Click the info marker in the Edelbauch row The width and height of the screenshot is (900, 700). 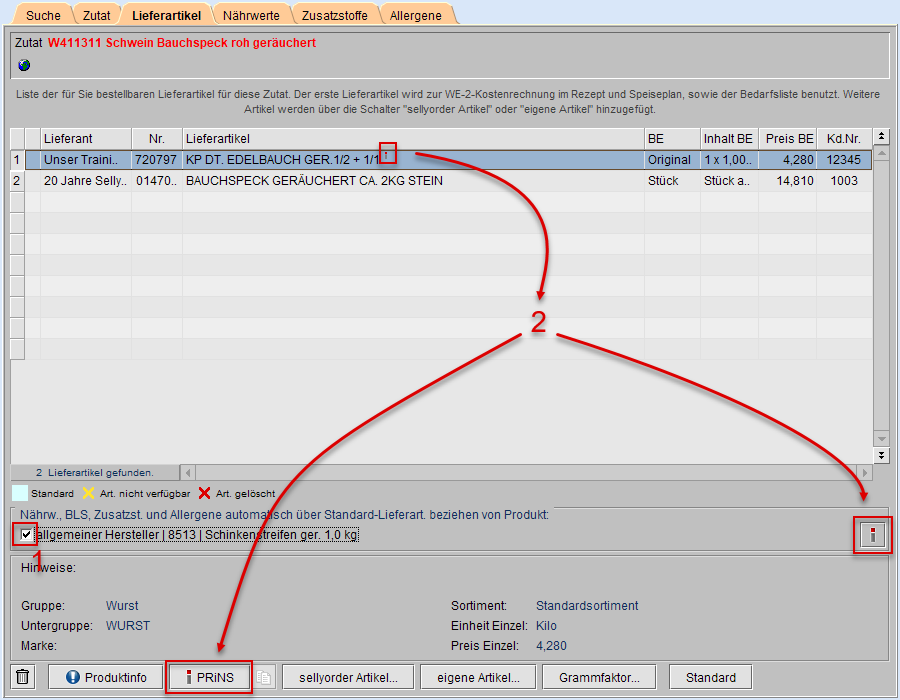point(388,154)
